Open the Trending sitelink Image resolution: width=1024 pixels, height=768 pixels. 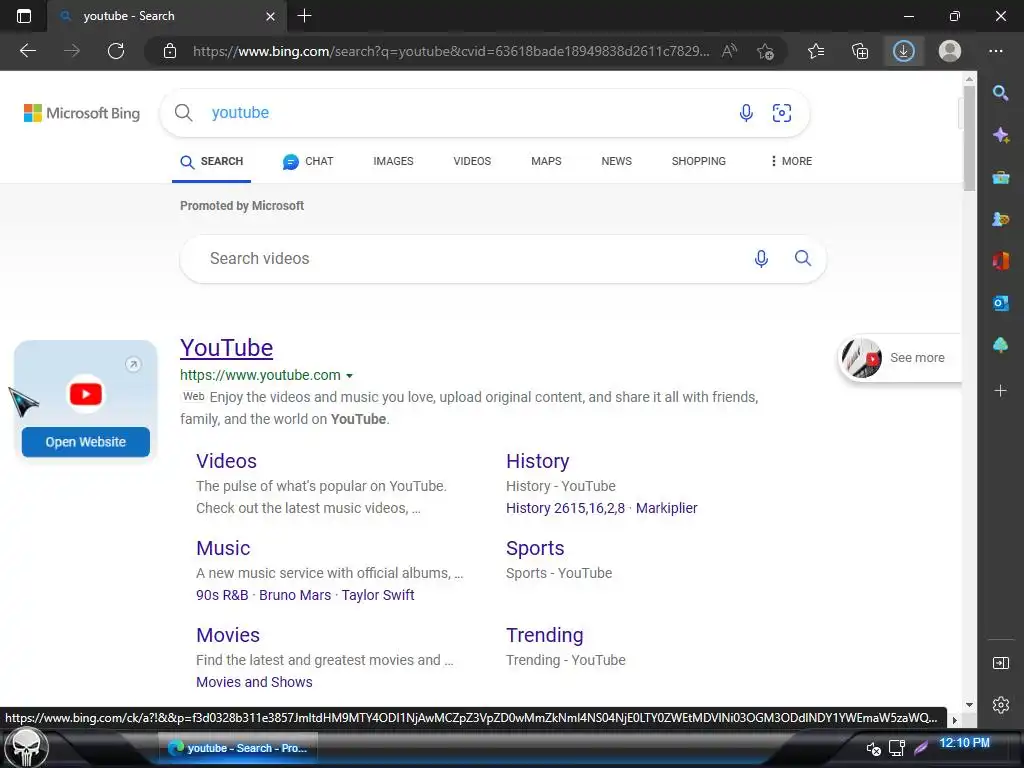point(545,635)
